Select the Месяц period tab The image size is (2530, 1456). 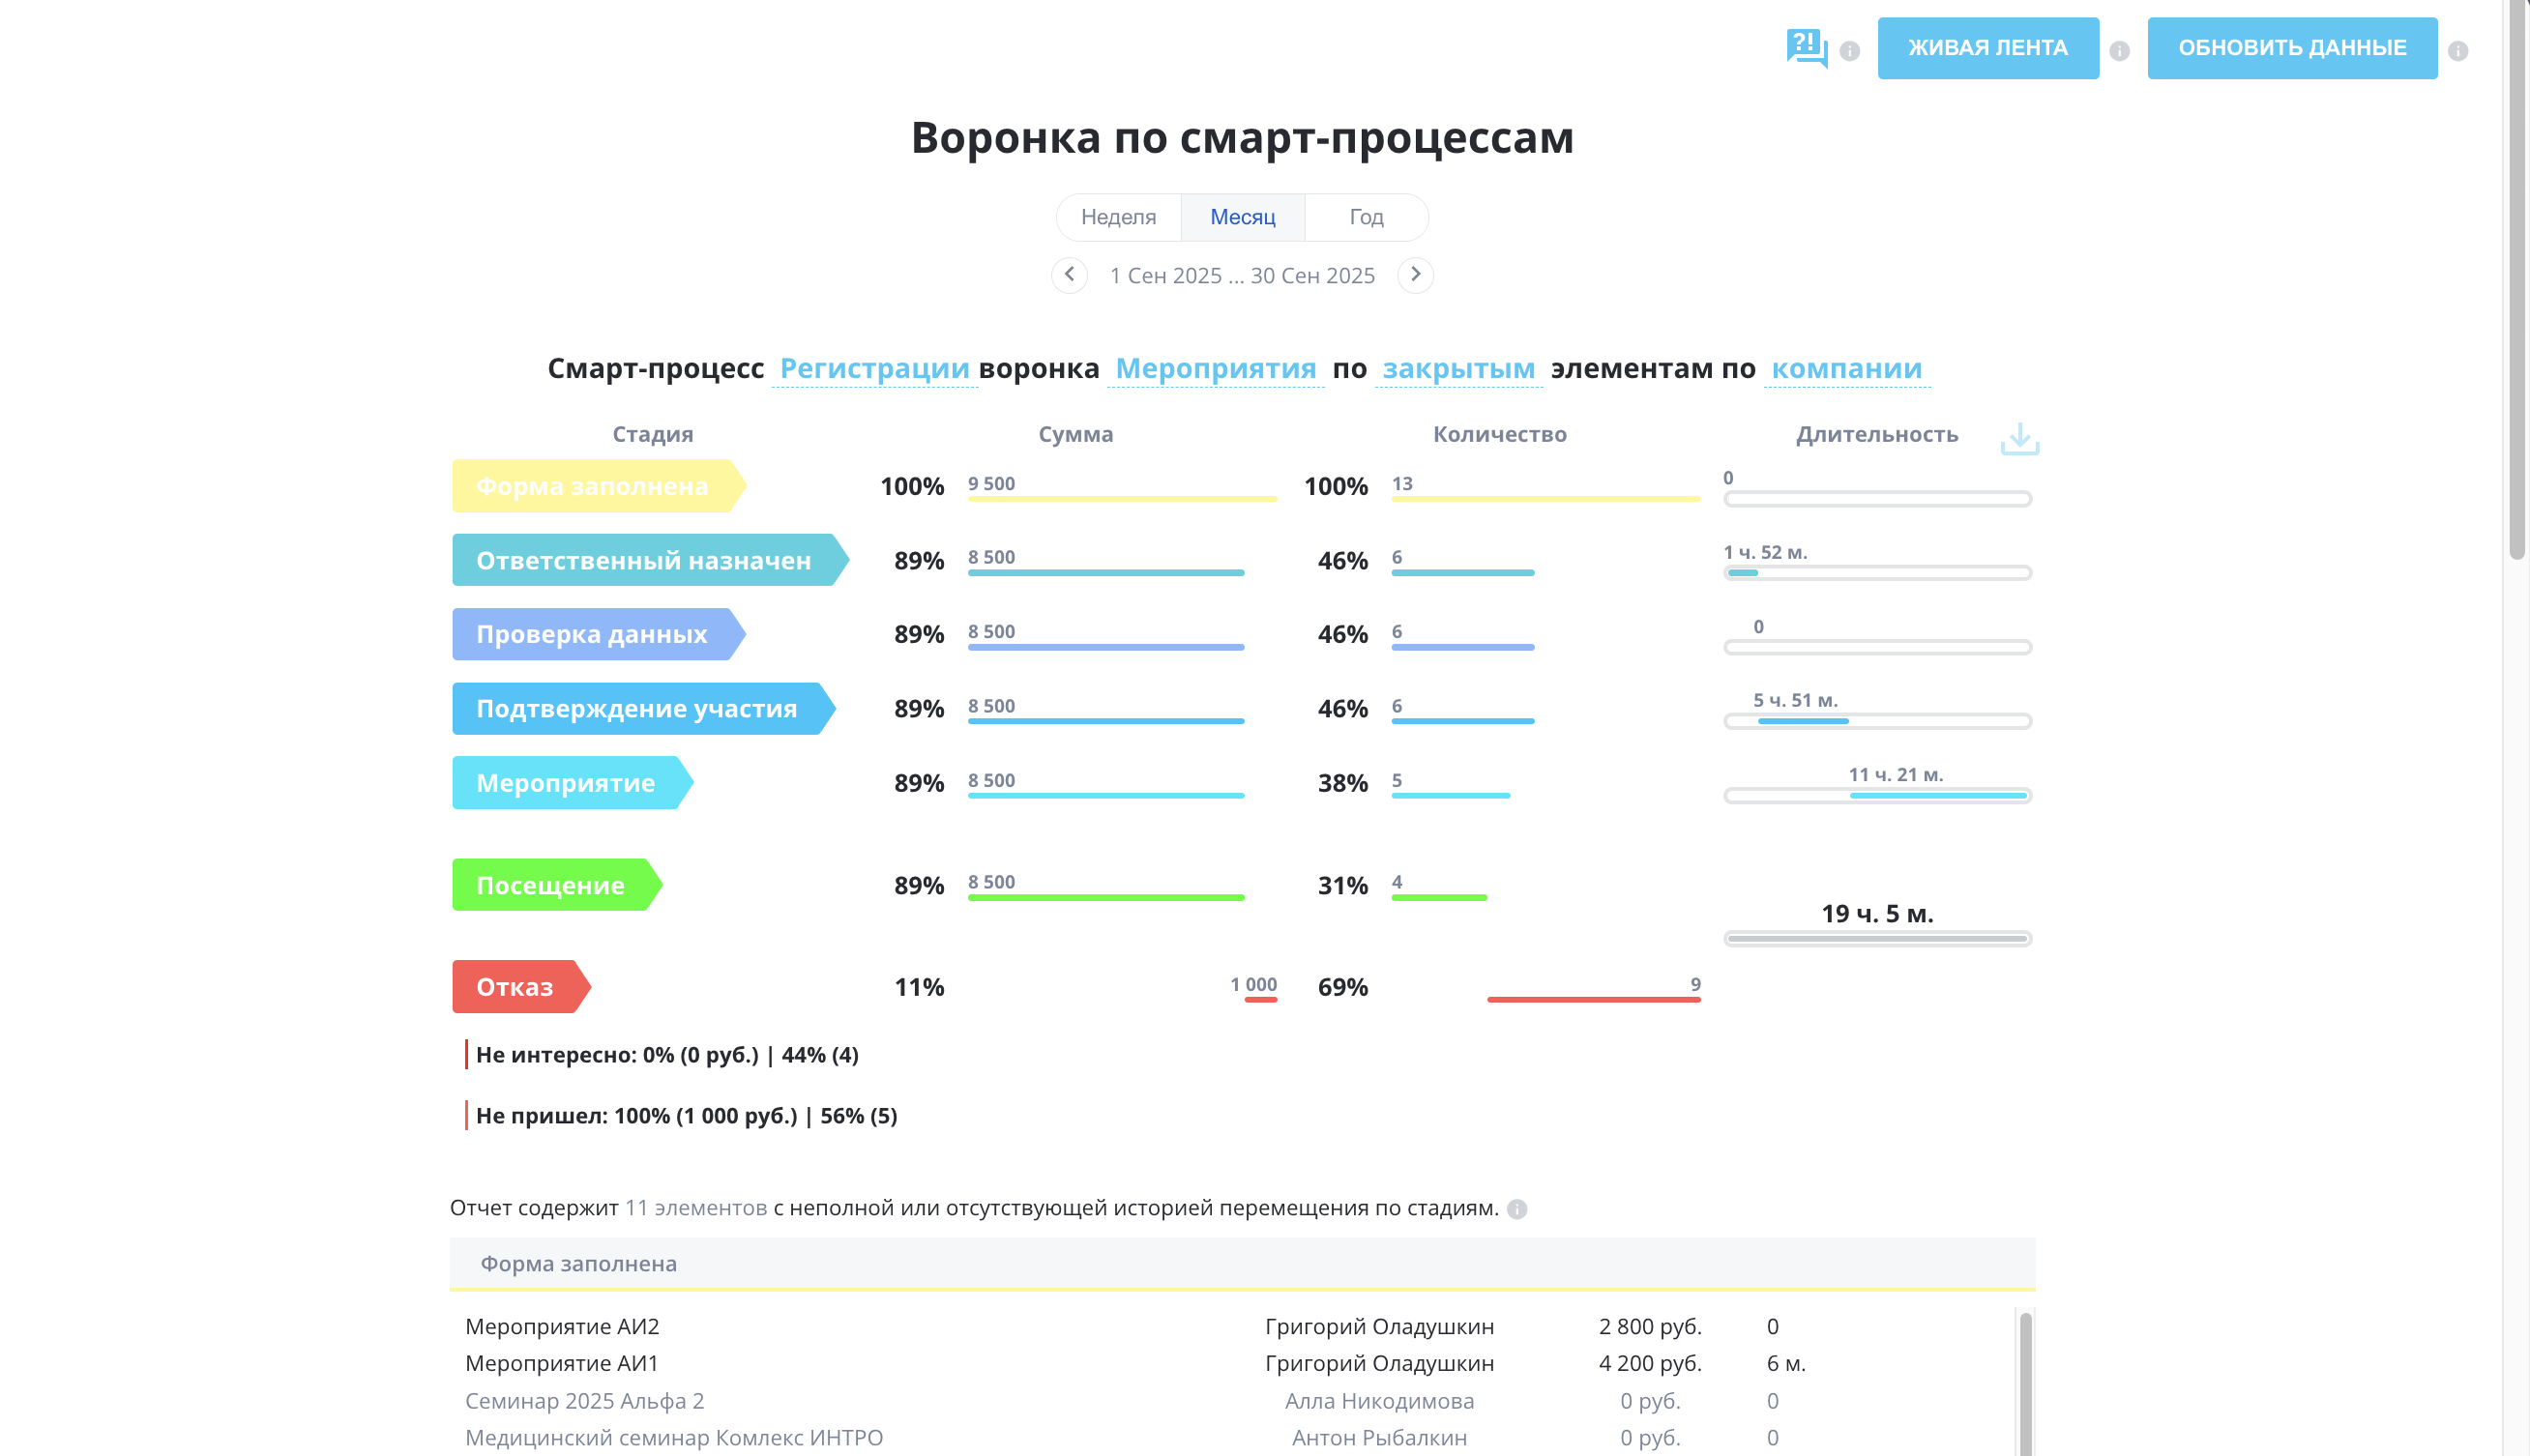pos(1242,217)
